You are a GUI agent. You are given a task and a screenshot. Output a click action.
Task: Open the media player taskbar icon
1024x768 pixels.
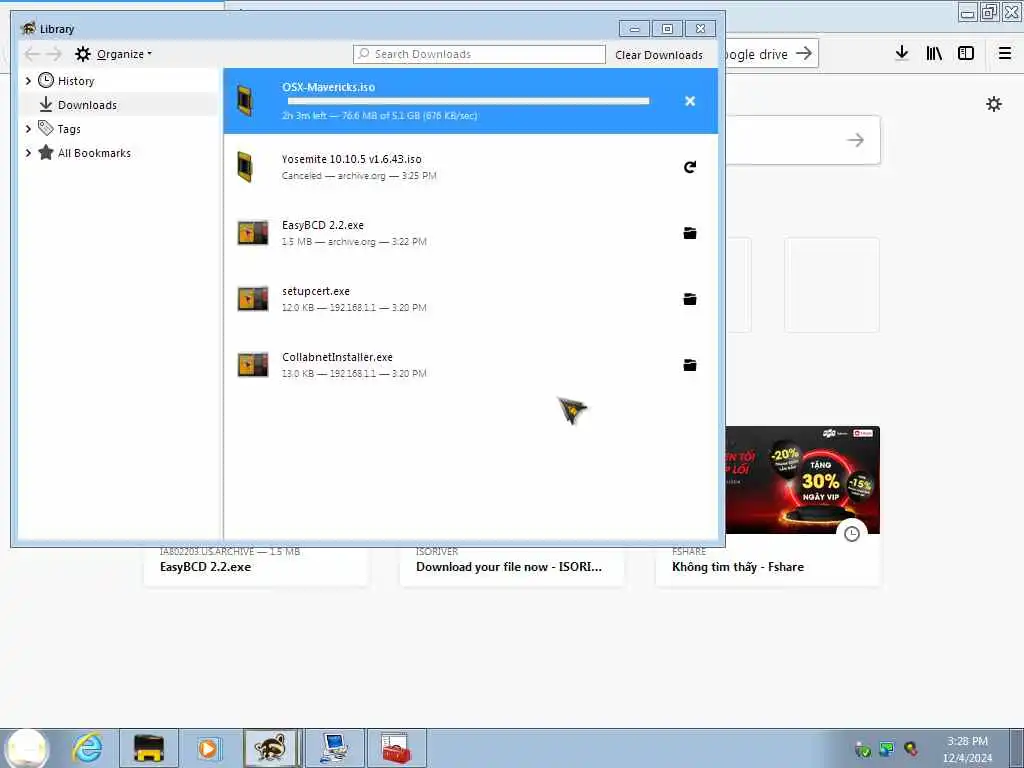(209, 748)
